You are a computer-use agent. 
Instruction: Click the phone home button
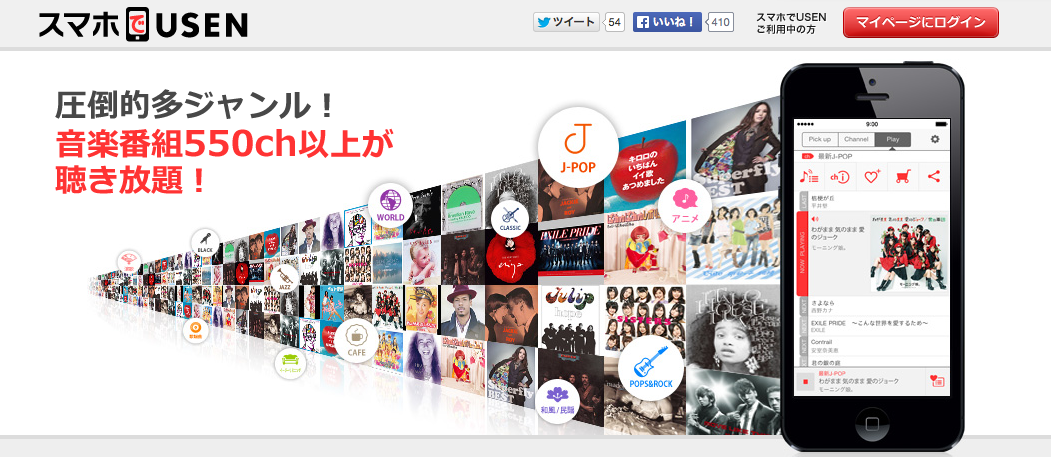tap(873, 424)
